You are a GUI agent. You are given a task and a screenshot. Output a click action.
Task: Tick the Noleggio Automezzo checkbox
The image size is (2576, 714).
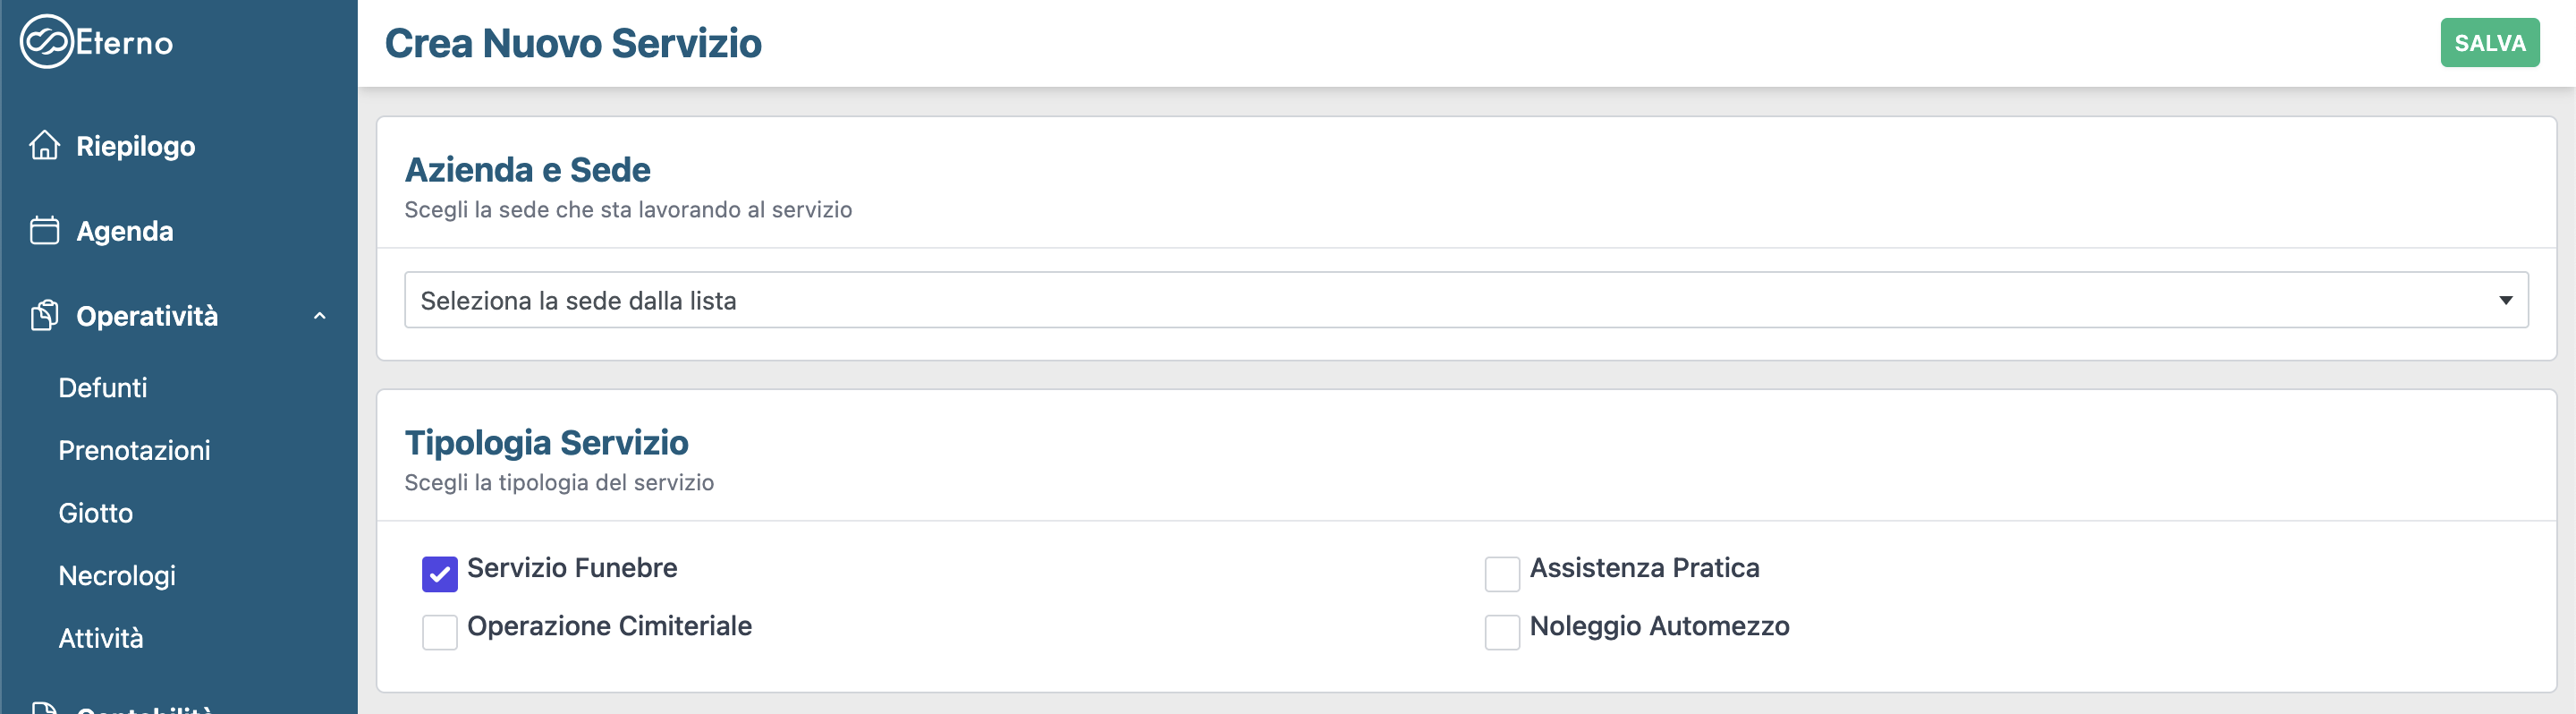[1502, 632]
